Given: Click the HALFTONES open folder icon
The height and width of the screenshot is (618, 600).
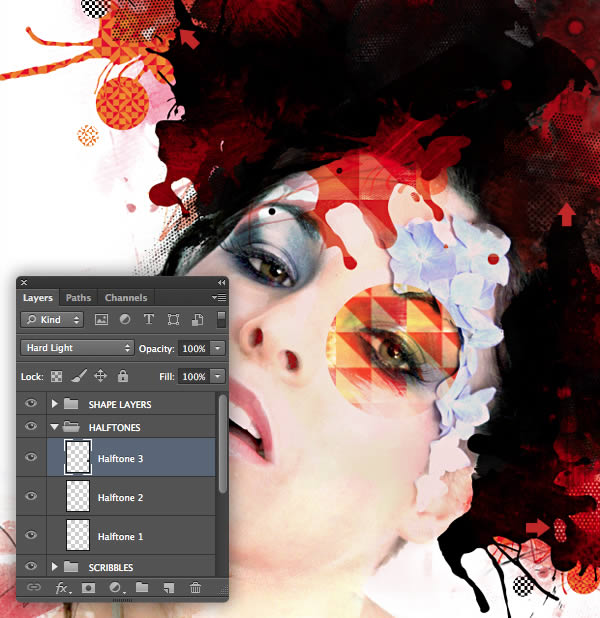Looking at the screenshot, I should [x=71, y=426].
